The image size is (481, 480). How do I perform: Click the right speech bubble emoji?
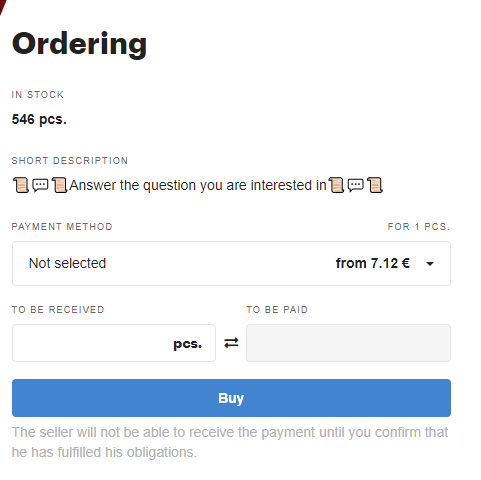355,185
